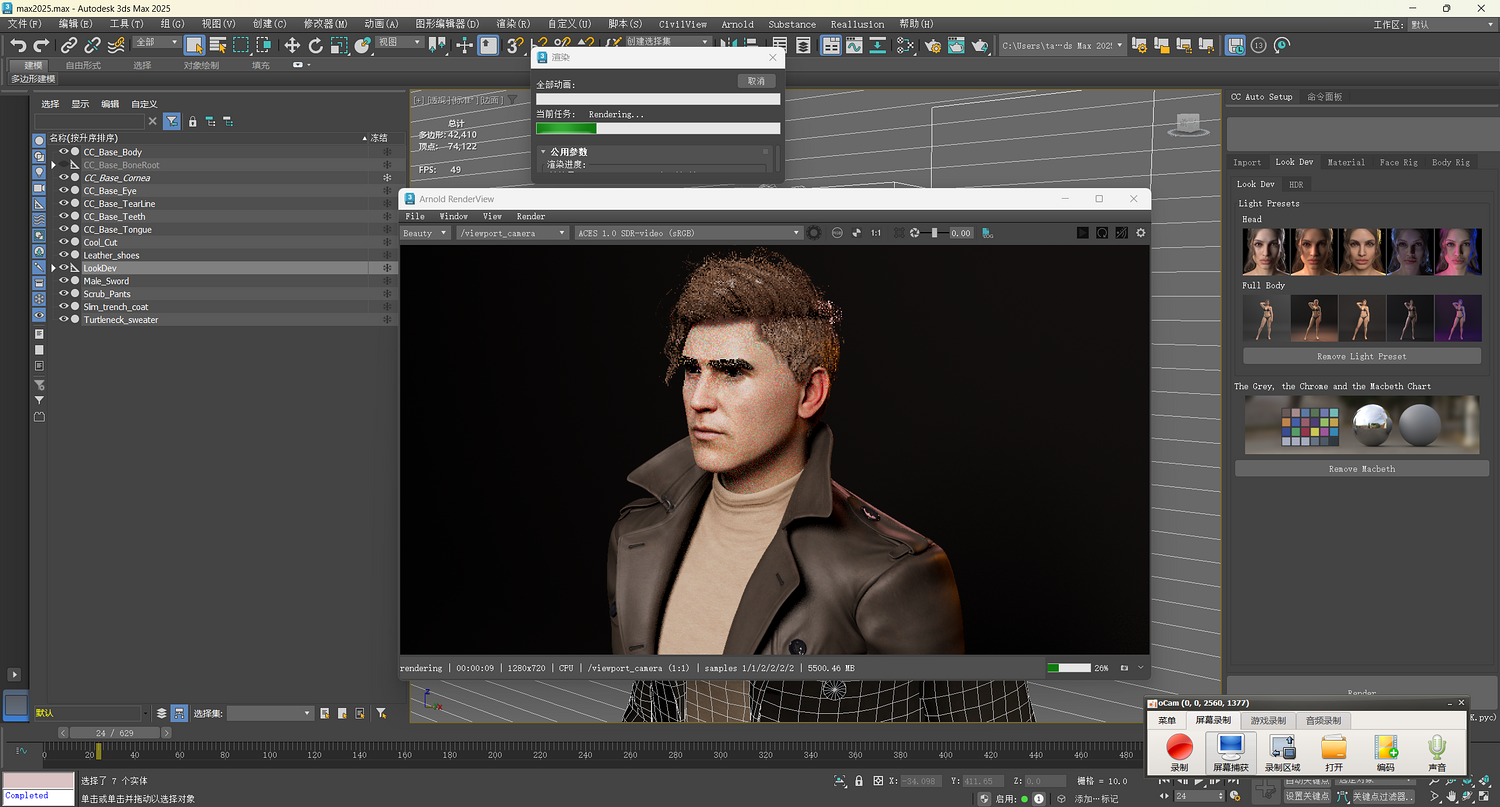
Task: Open Arnold RenderView settings gear
Action: (1141, 233)
